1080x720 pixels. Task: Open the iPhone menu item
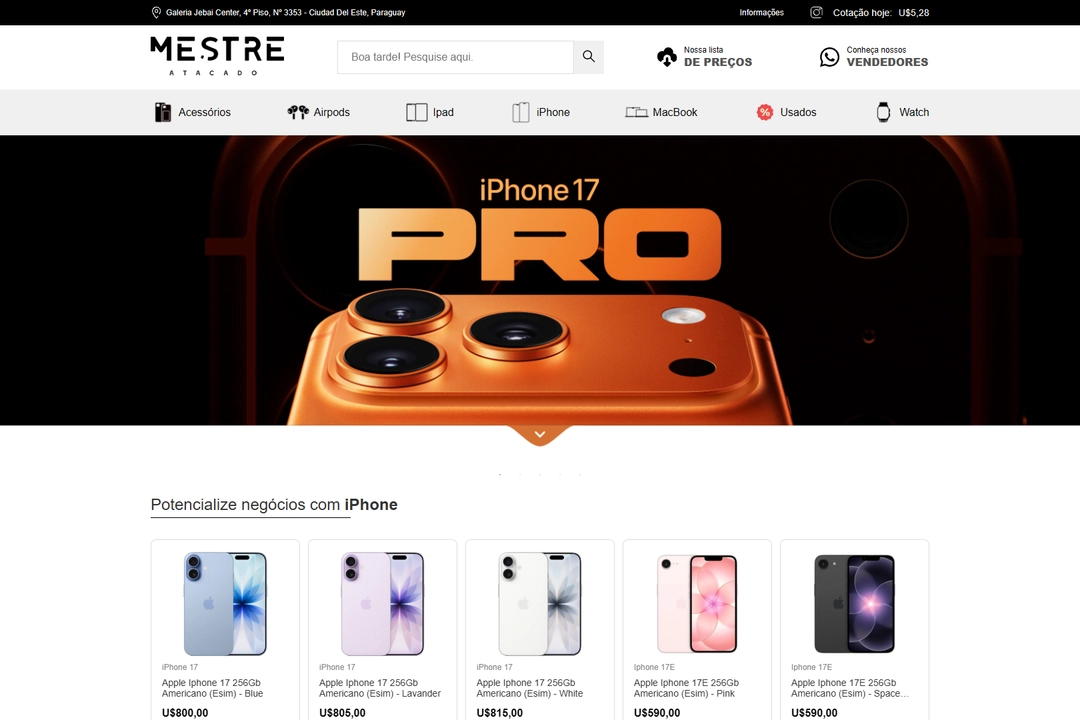pos(541,112)
